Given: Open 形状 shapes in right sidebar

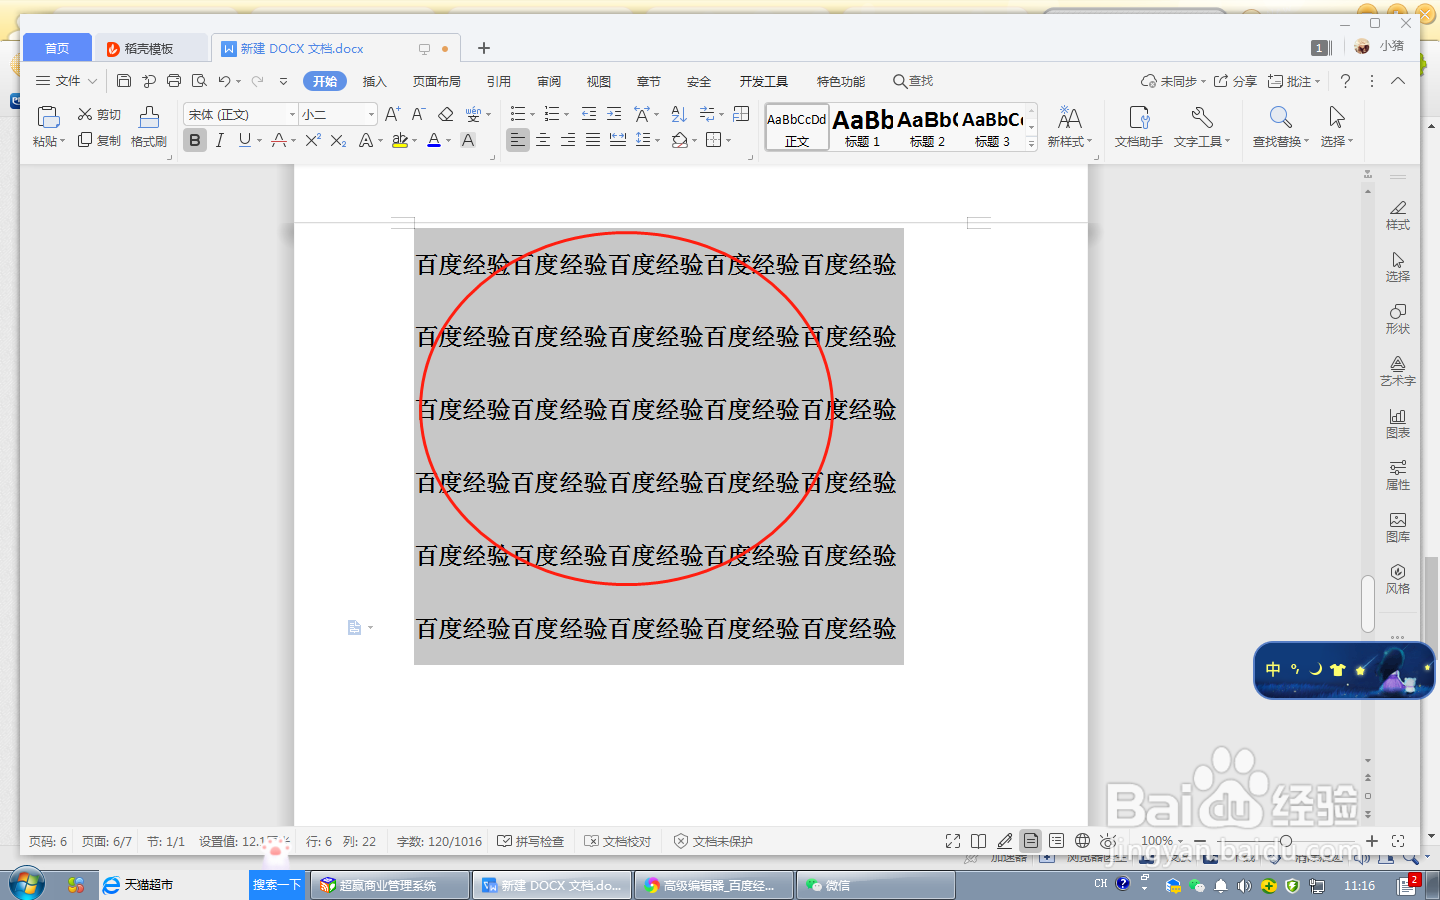Looking at the screenshot, I should click(x=1398, y=319).
